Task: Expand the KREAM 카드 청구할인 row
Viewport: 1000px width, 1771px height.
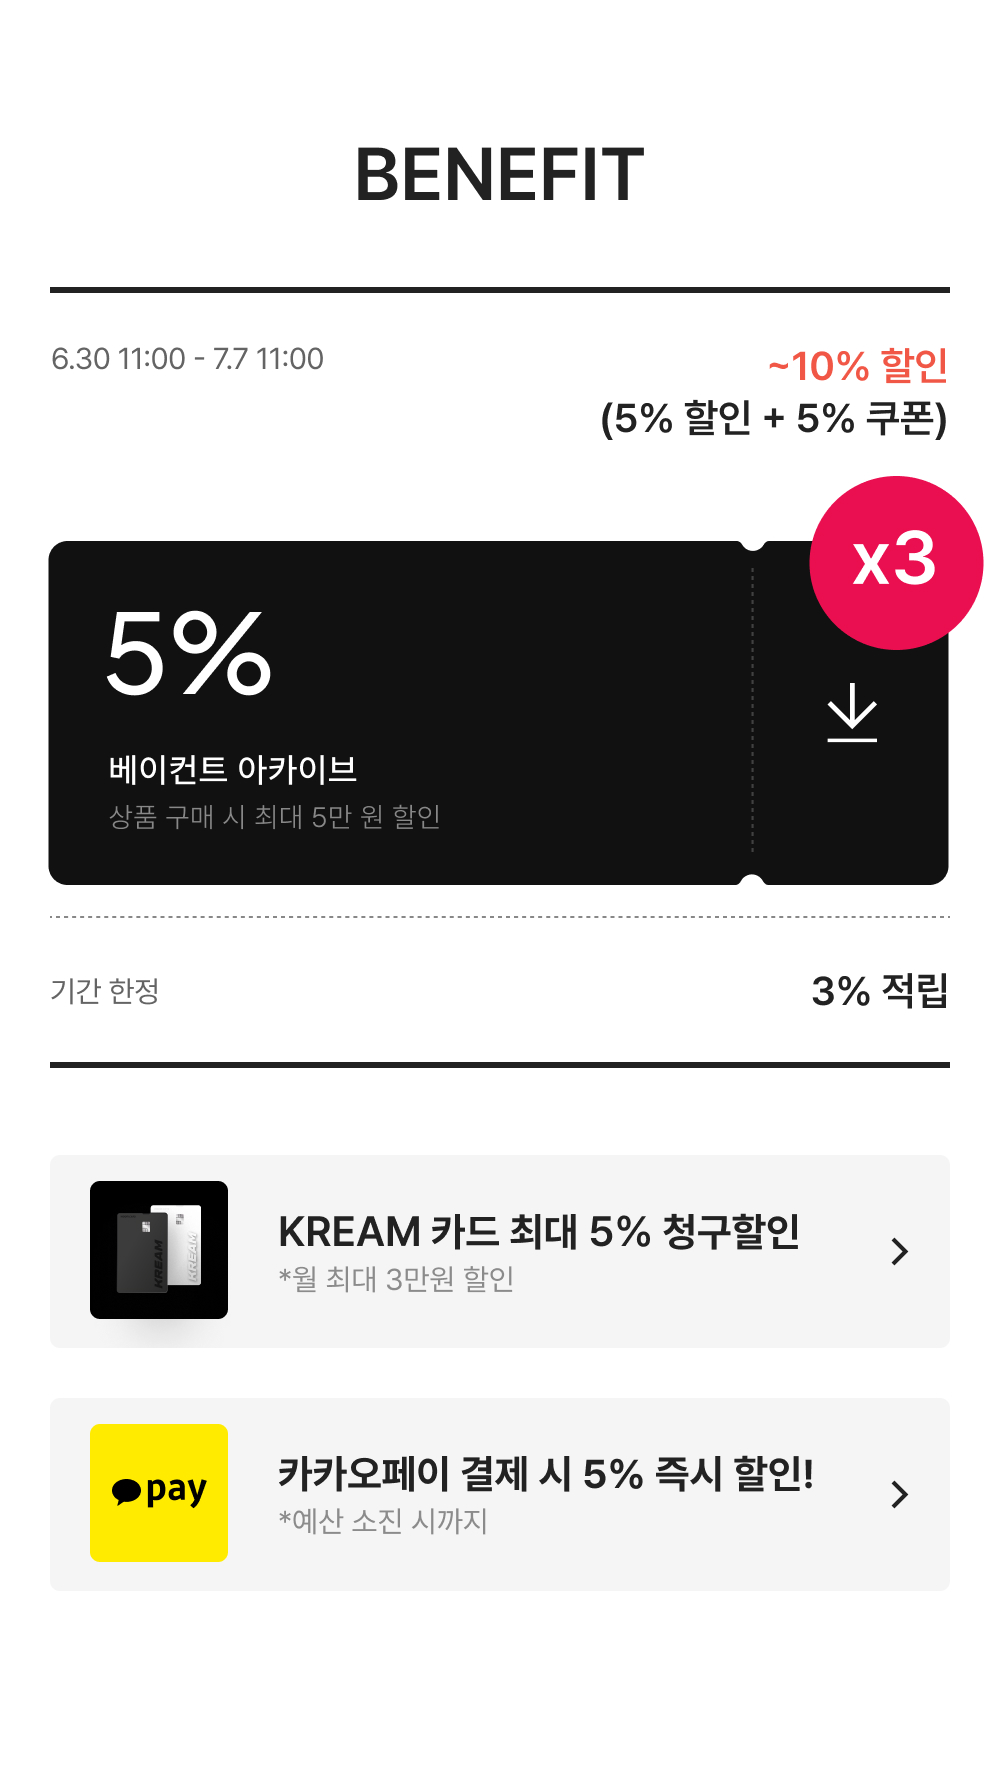Action: click(x=500, y=1251)
